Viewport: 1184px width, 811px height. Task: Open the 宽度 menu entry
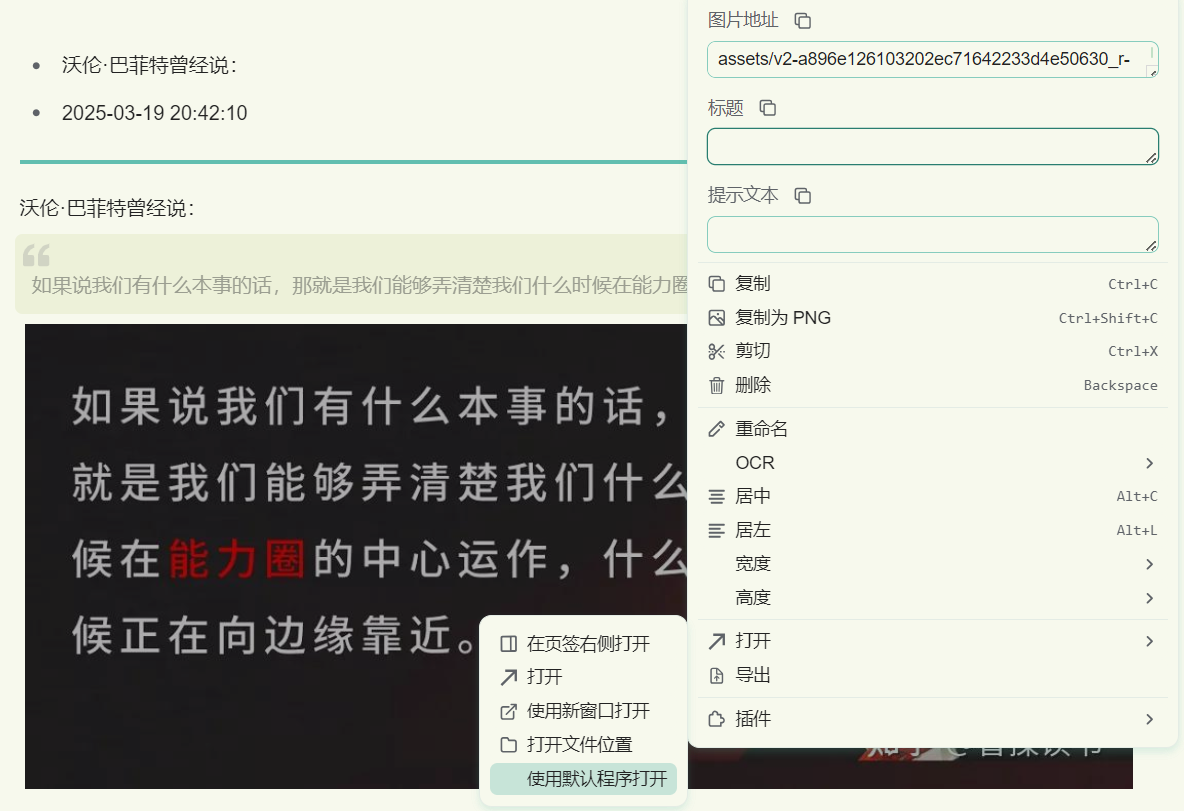coord(933,564)
